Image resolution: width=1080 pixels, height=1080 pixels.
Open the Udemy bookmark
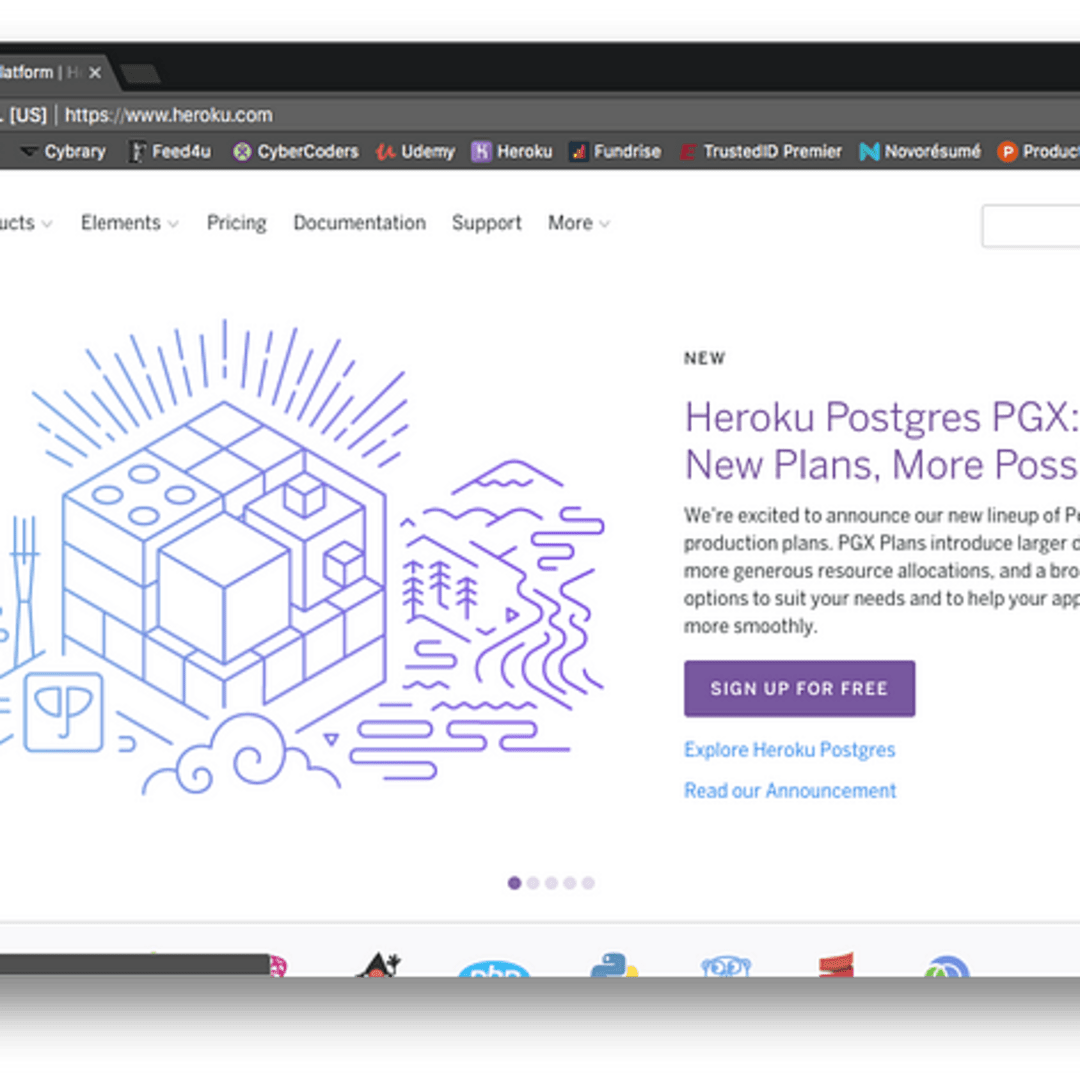(x=415, y=152)
